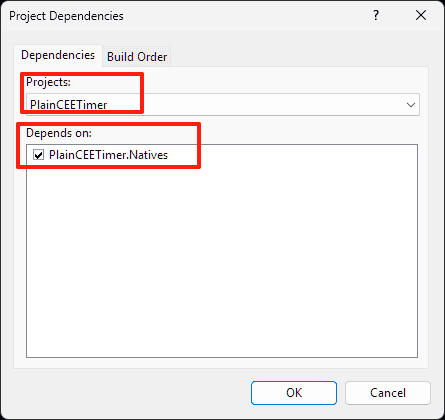Click the empty footer left of OK
445x420 pixels.
click(x=130, y=393)
